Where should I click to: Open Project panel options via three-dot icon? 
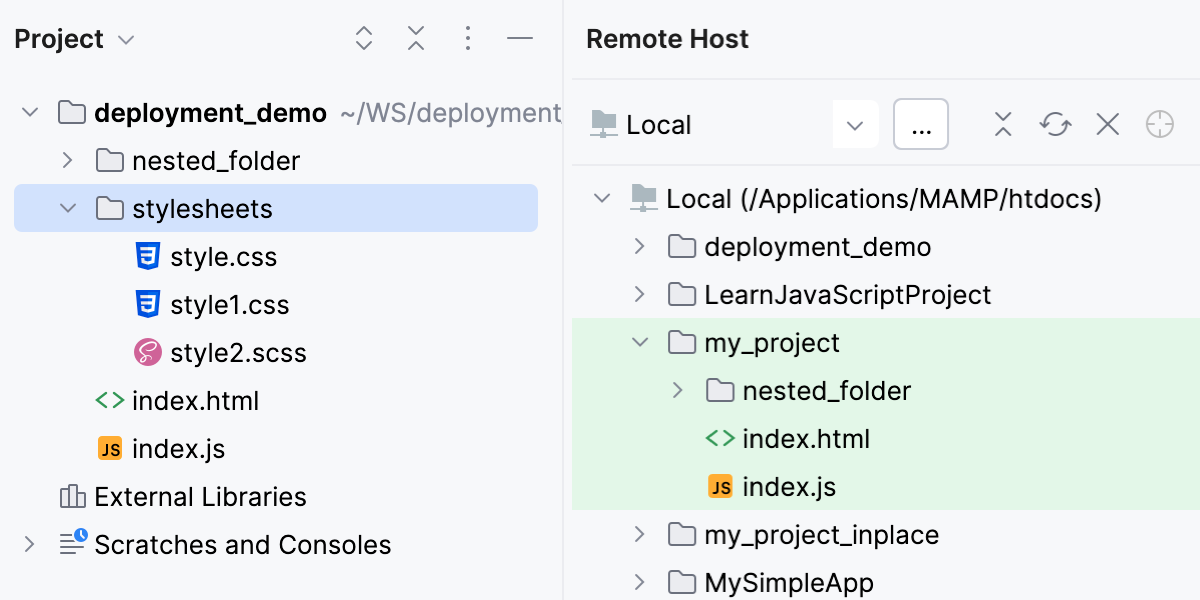[x=468, y=38]
